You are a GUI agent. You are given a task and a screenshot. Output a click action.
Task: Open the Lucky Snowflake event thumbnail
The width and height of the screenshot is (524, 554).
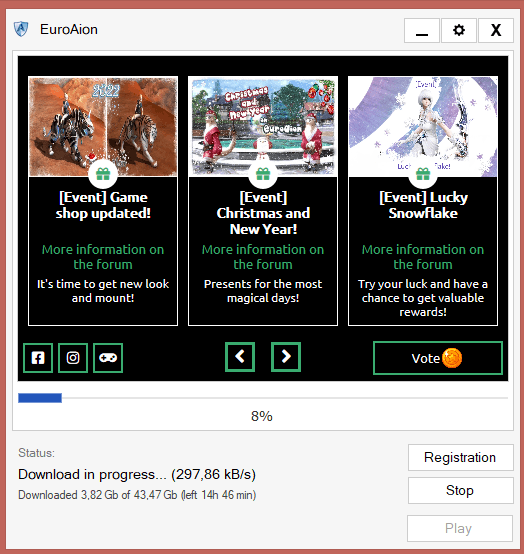423,126
